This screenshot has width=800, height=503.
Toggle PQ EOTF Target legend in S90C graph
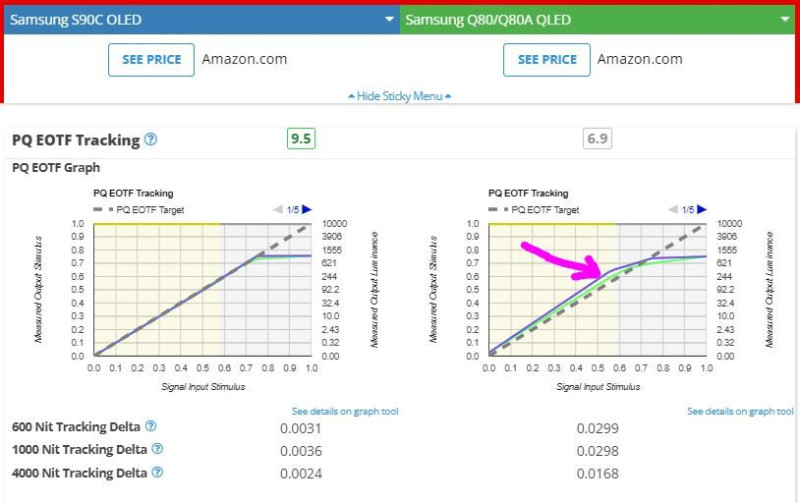(x=139, y=210)
